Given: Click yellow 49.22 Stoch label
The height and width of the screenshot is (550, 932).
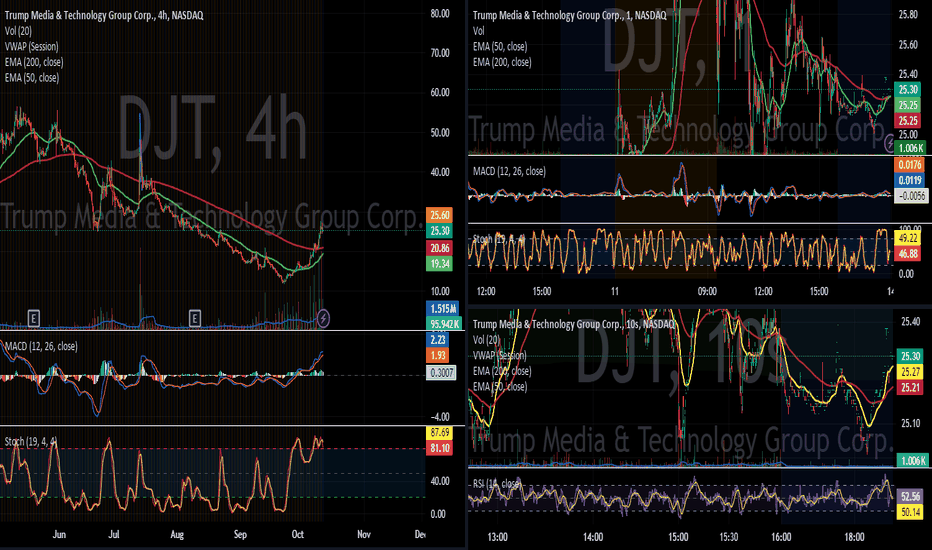Looking at the screenshot, I should click(908, 238).
